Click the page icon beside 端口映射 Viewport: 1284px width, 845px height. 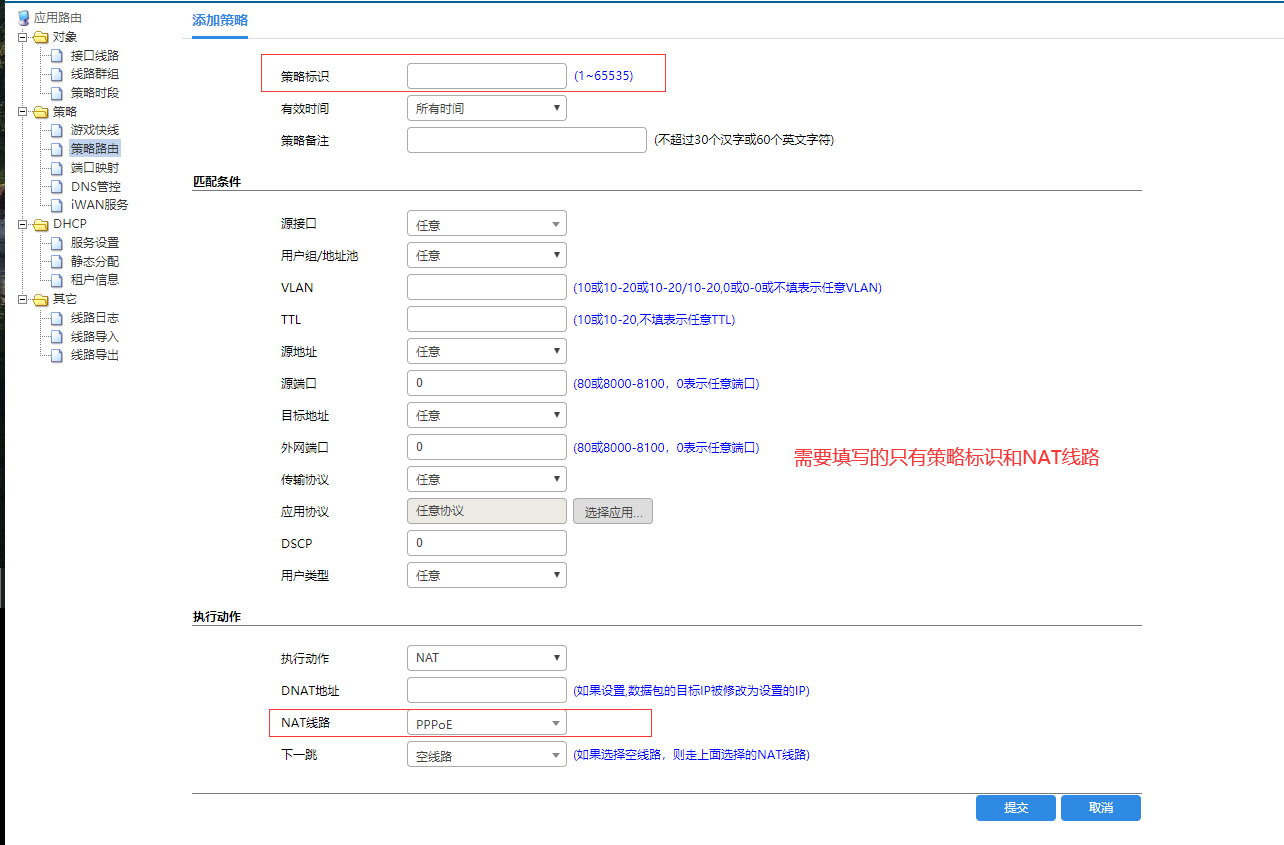point(59,168)
